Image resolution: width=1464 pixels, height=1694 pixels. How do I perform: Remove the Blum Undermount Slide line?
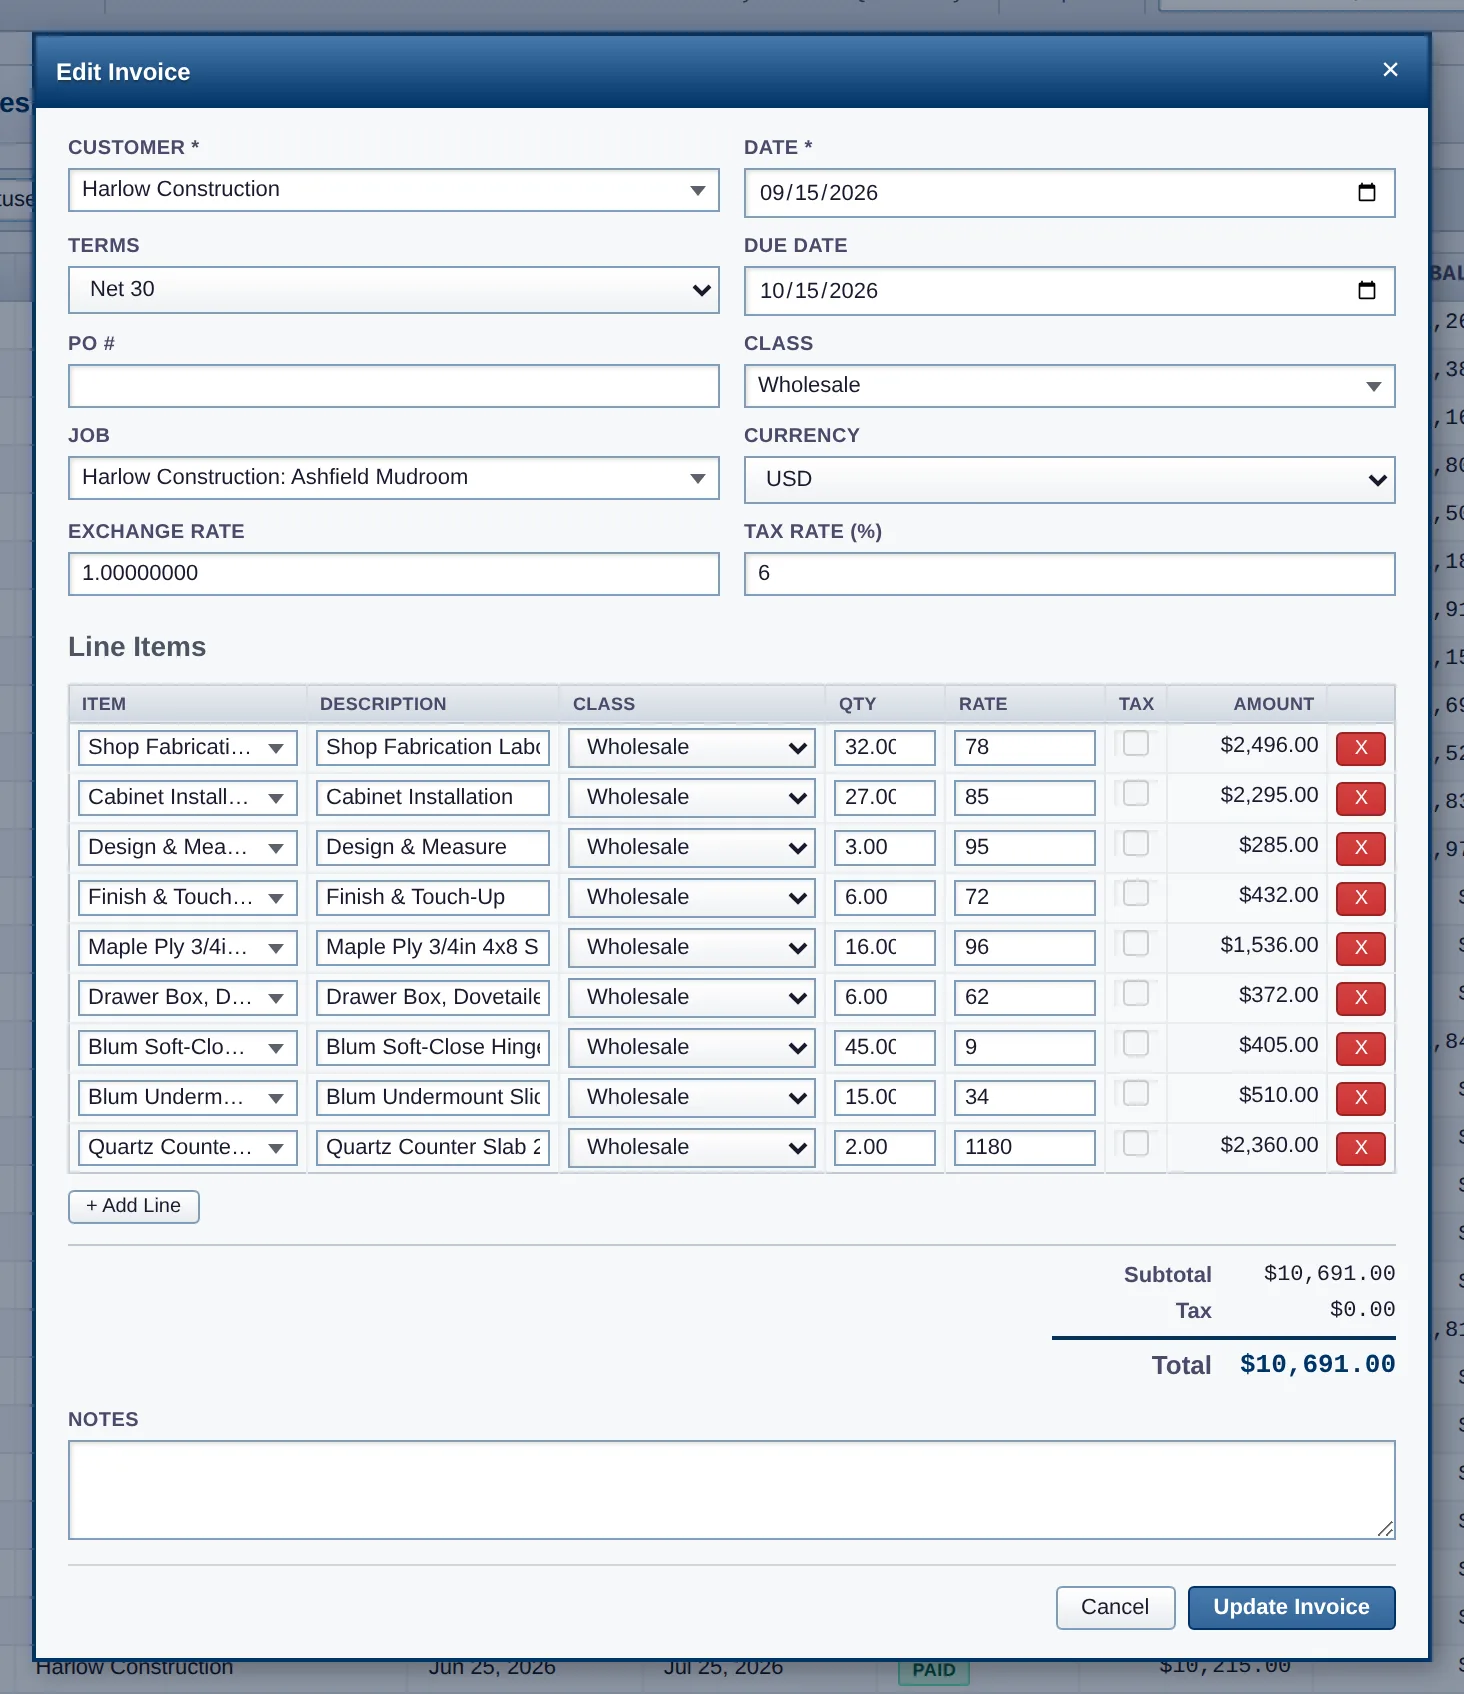pyautogui.click(x=1360, y=1098)
